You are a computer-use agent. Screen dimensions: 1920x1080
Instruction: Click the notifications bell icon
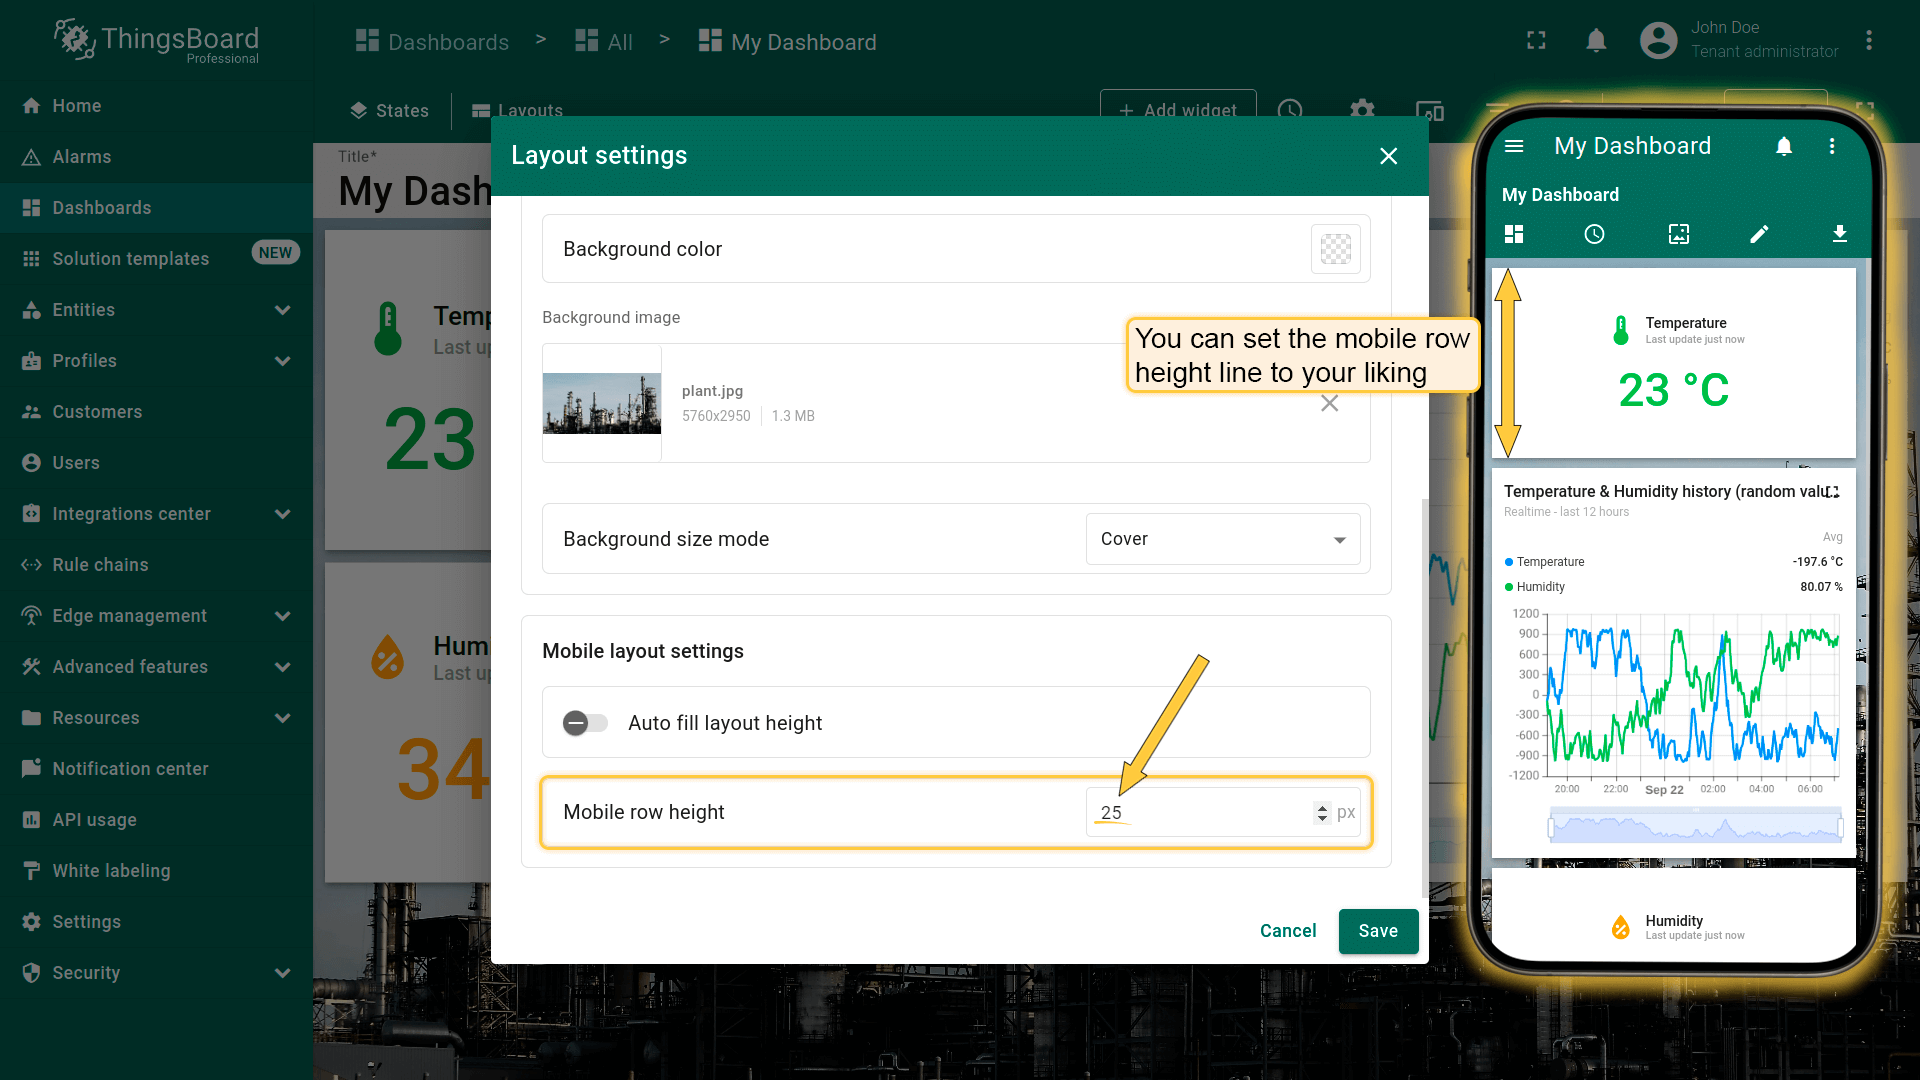[x=1596, y=41]
